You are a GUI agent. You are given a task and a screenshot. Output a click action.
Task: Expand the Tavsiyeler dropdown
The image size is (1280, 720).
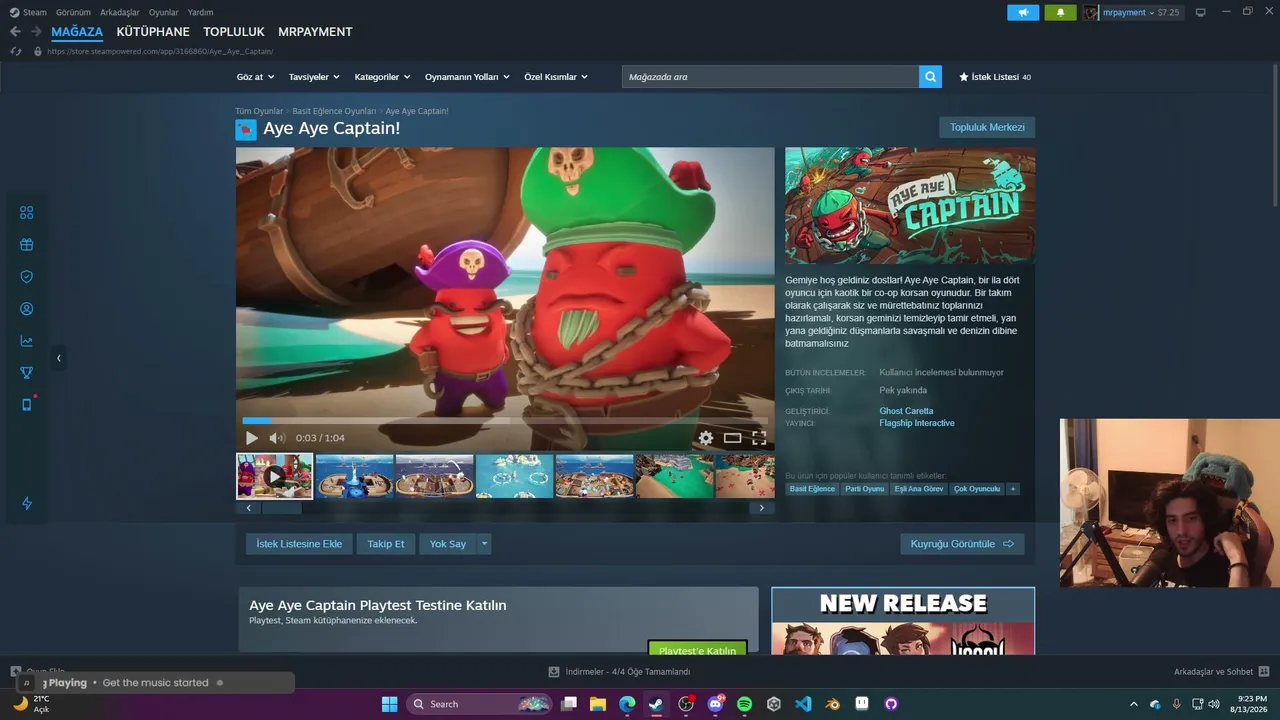pyautogui.click(x=314, y=77)
